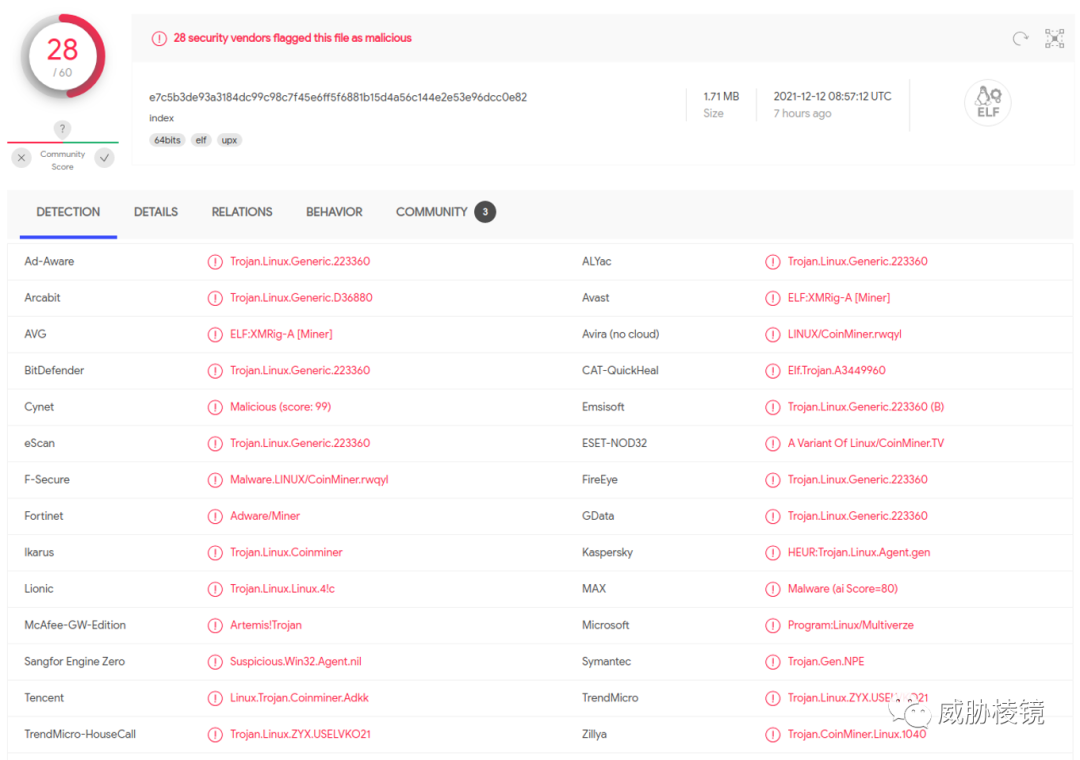The width and height of the screenshot is (1080, 760).
Task: Click the 28/60 detection score gauge
Action: (63, 57)
